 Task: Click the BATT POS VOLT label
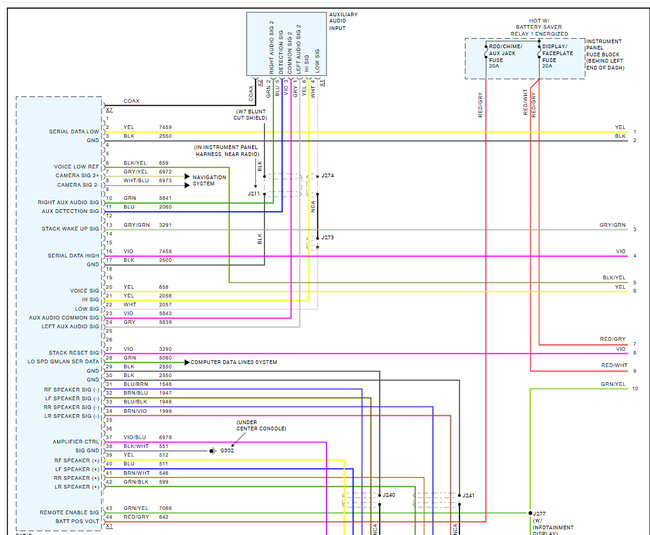pyautogui.click(x=78, y=521)
